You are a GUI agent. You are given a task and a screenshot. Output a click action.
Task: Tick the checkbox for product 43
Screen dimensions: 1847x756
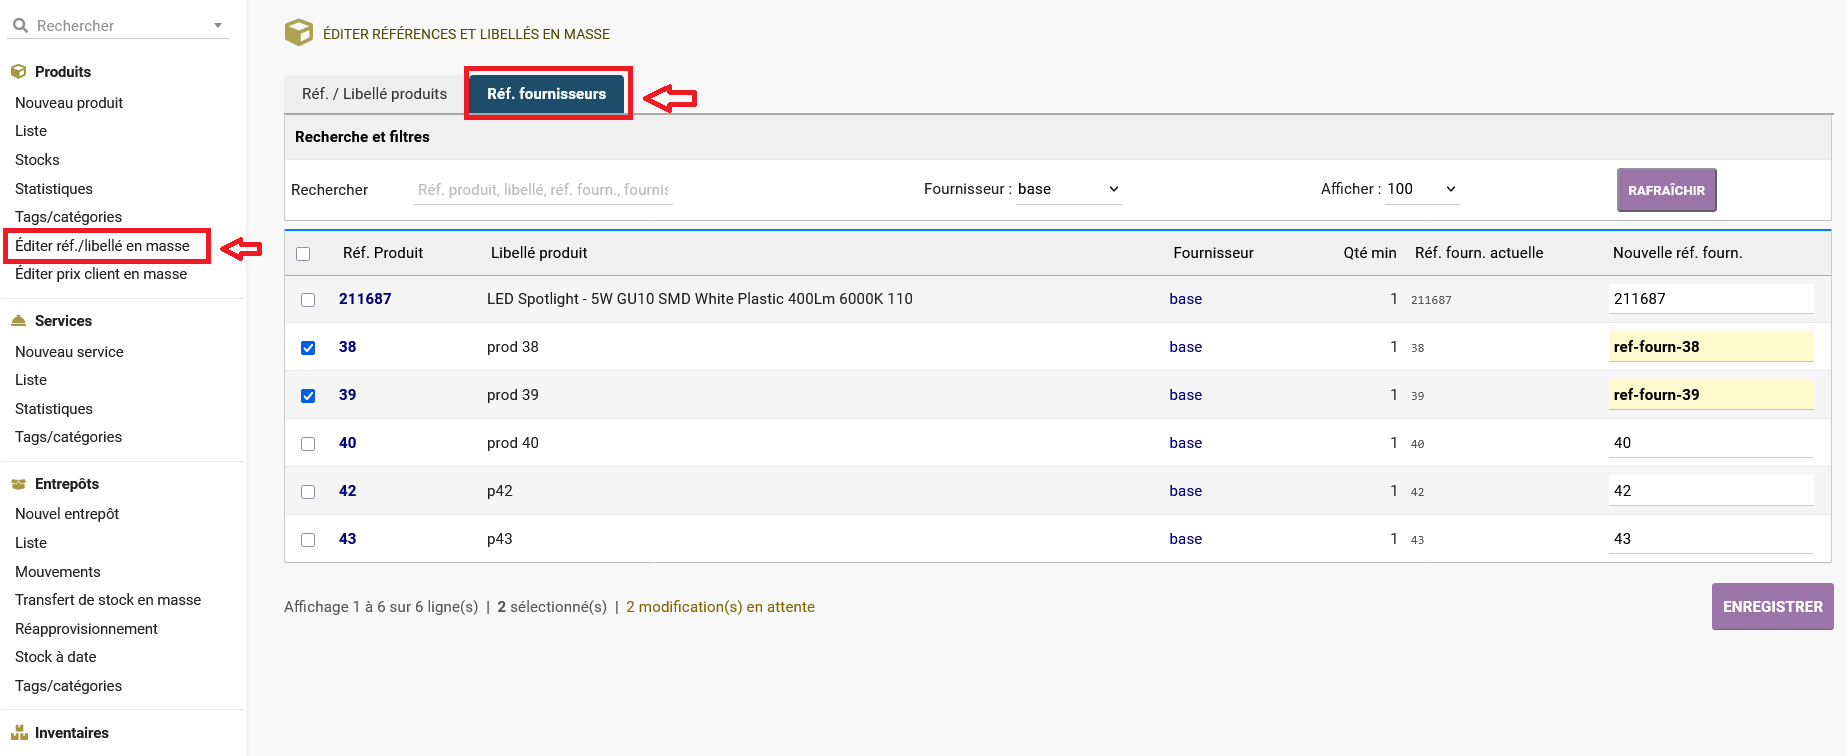(308, 540)
